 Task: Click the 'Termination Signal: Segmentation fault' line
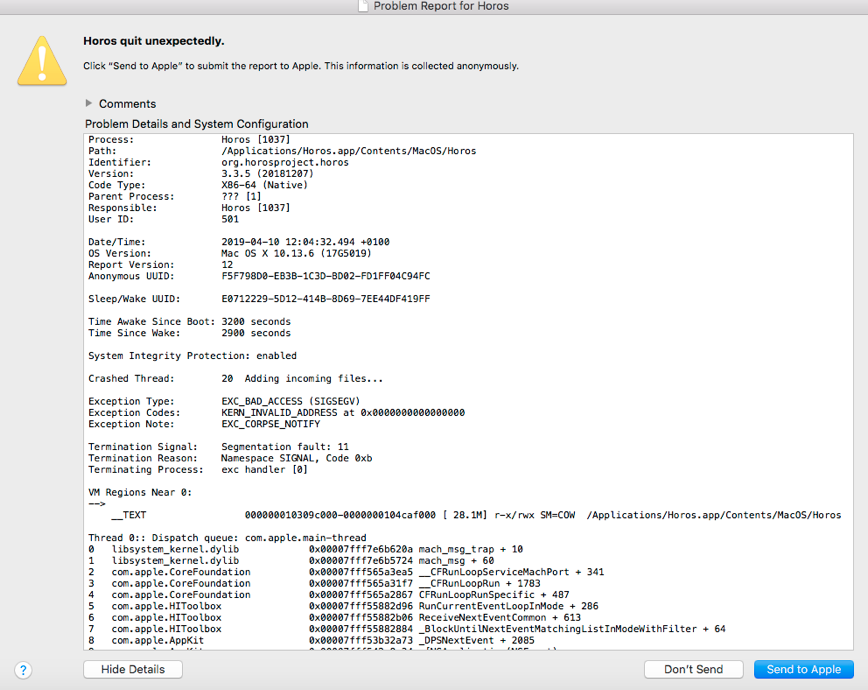click(230, 446)
